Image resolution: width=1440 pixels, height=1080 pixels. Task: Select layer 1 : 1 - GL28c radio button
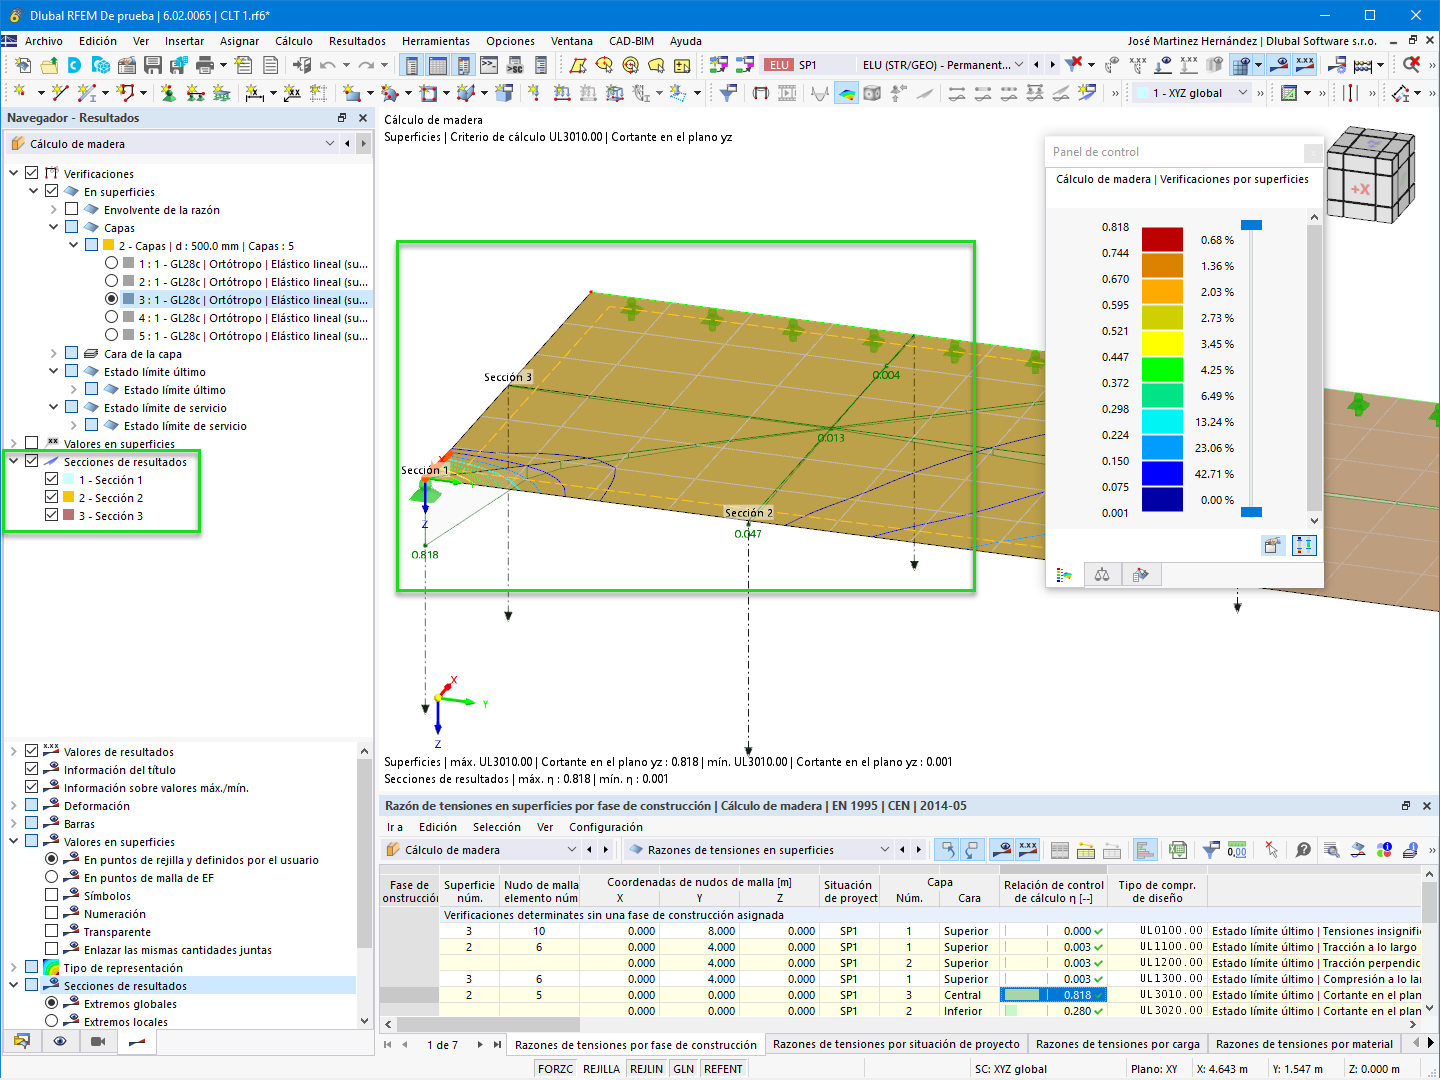pos(112,263)
